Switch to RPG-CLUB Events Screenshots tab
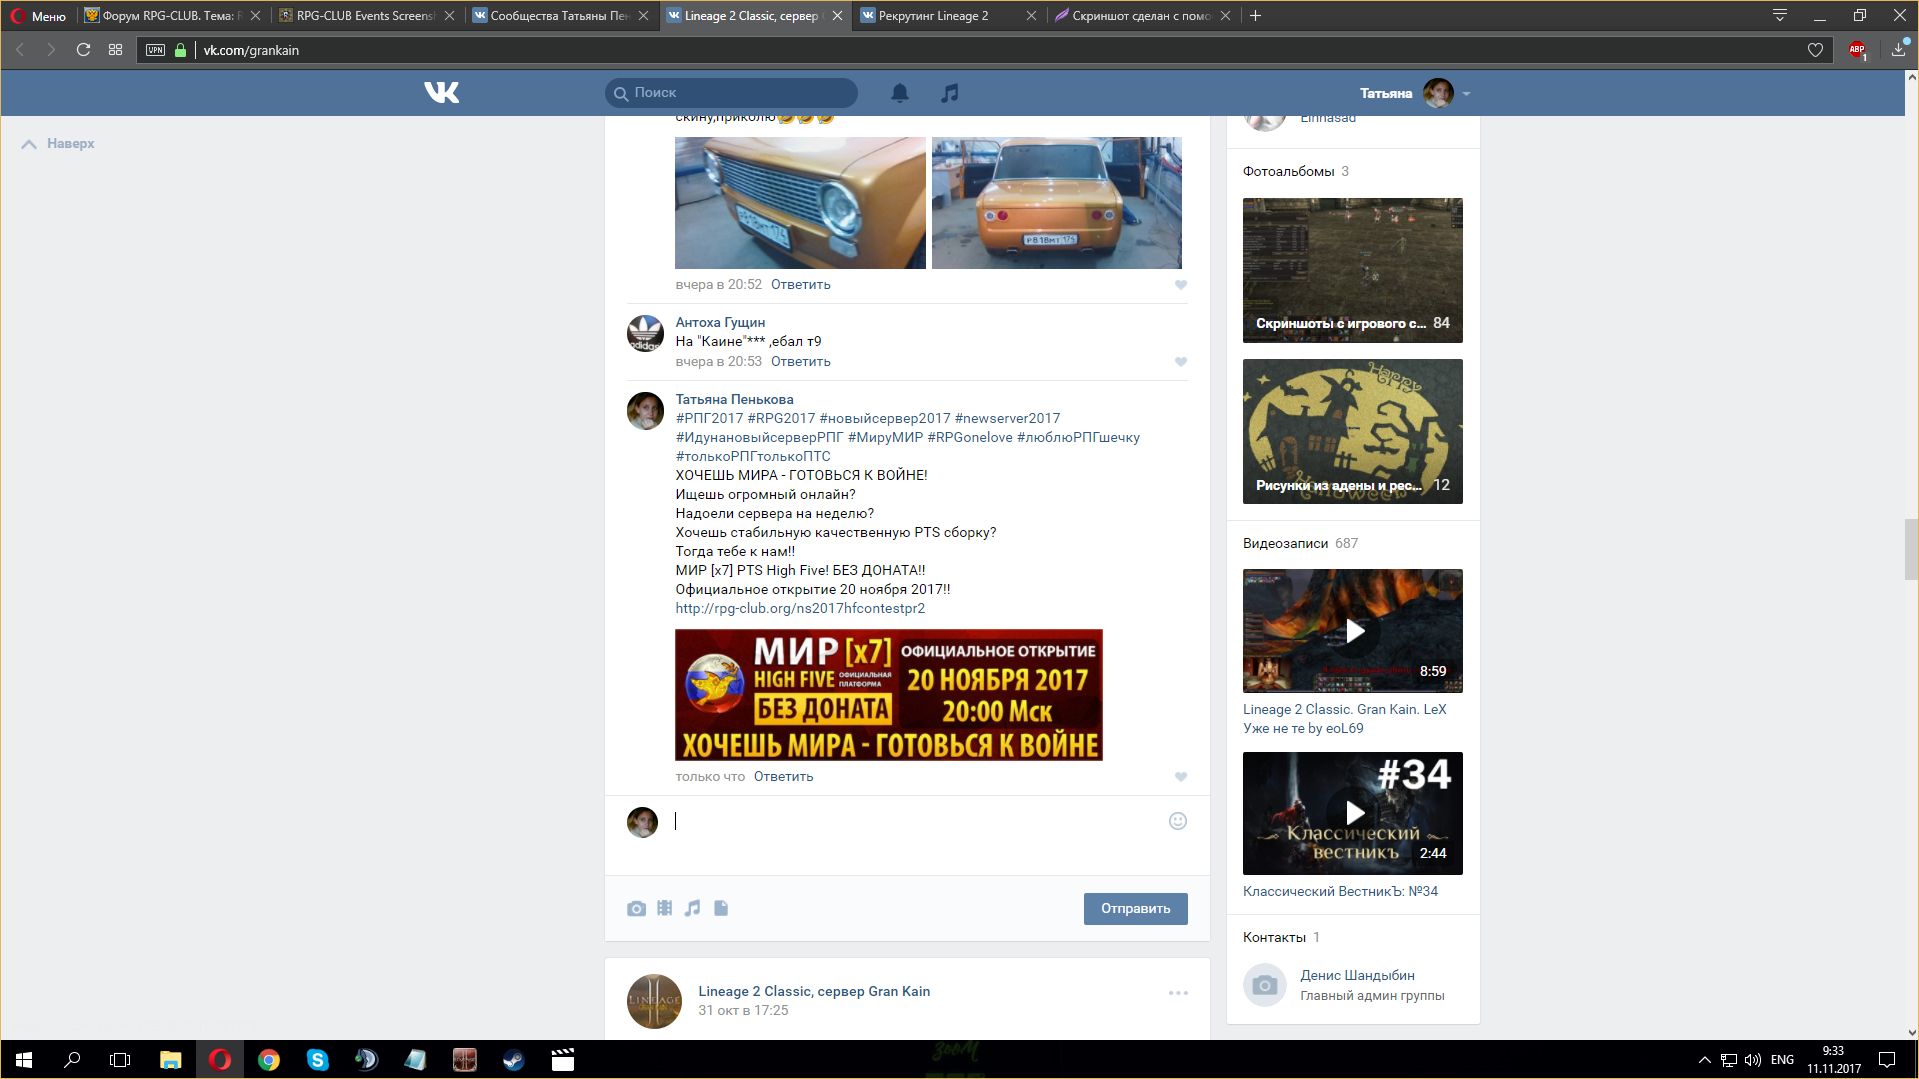Viewport: 1919px width, 1079px height. pyautogui.click(x=366, y=16)
